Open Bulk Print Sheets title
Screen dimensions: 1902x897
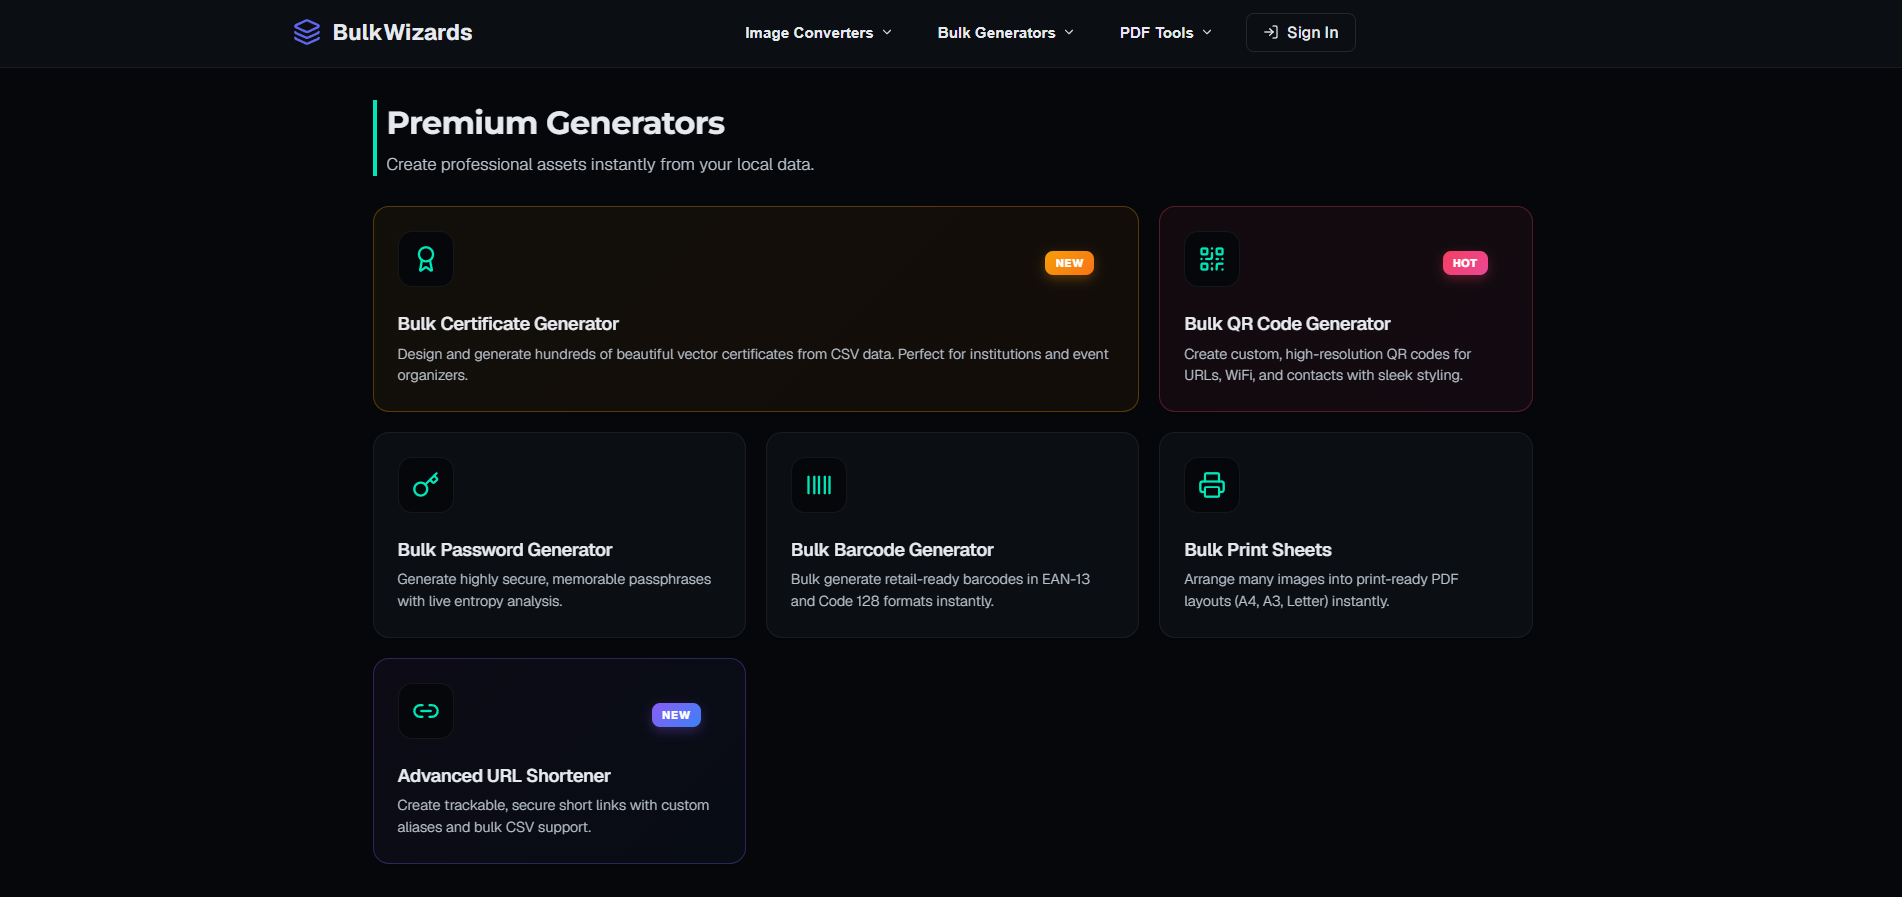coord(1257,550)
